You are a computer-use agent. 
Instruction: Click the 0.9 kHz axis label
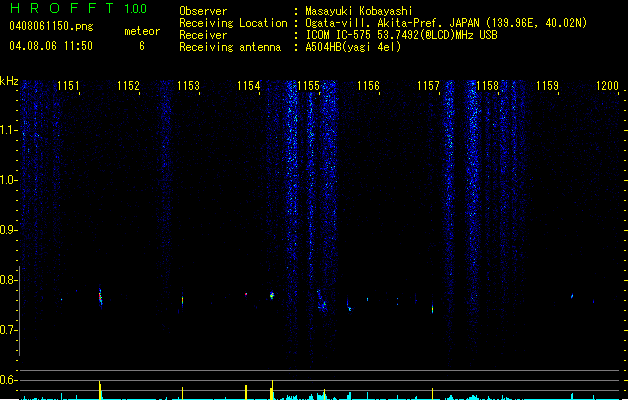[8, 230]
